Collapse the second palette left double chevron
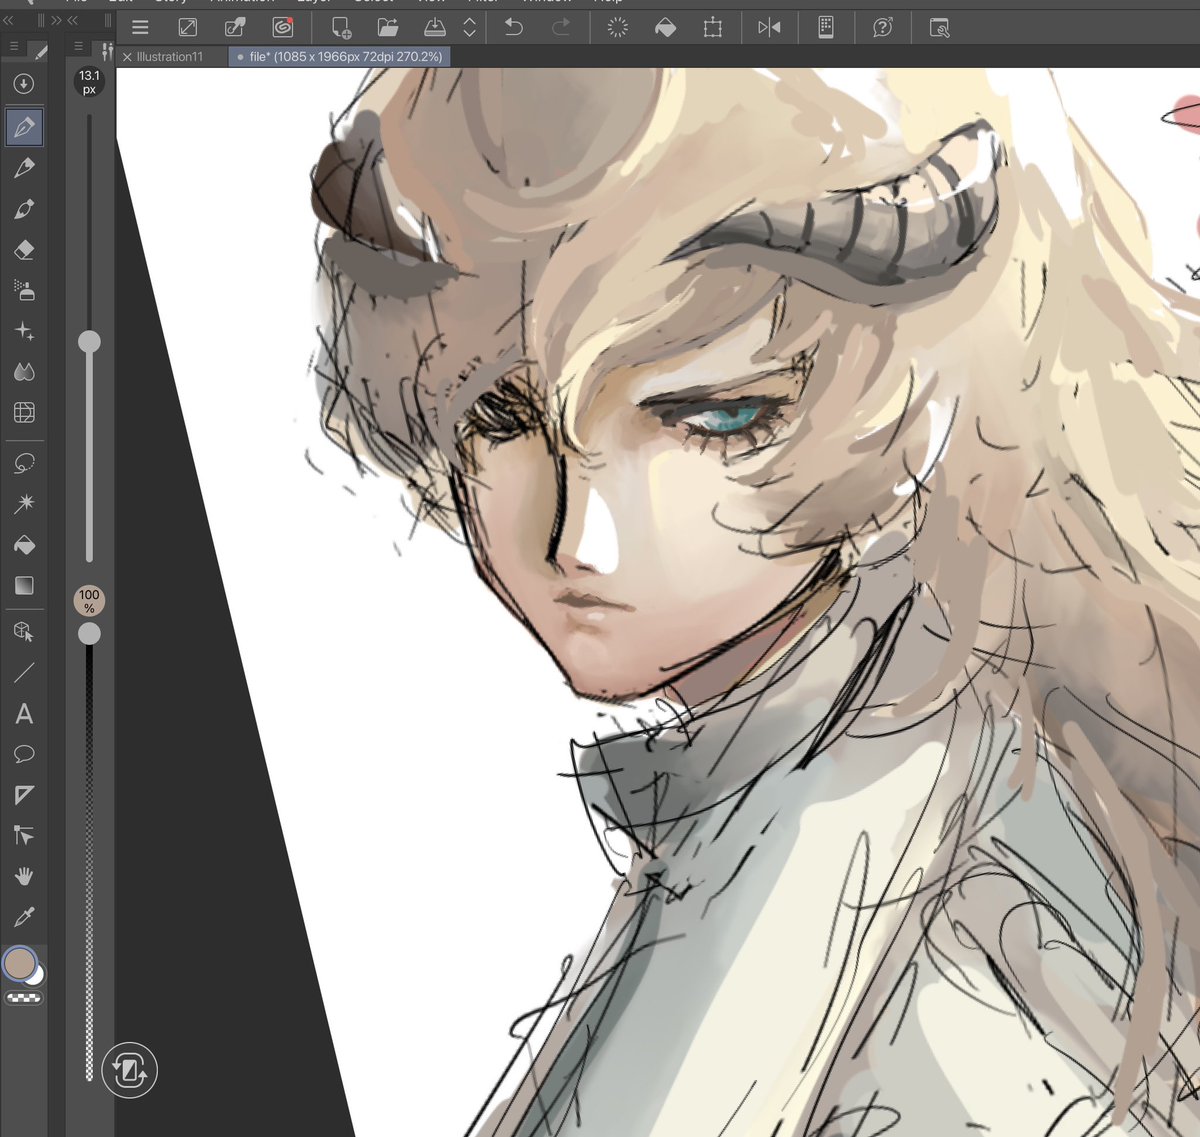 [x=72, y=20]
